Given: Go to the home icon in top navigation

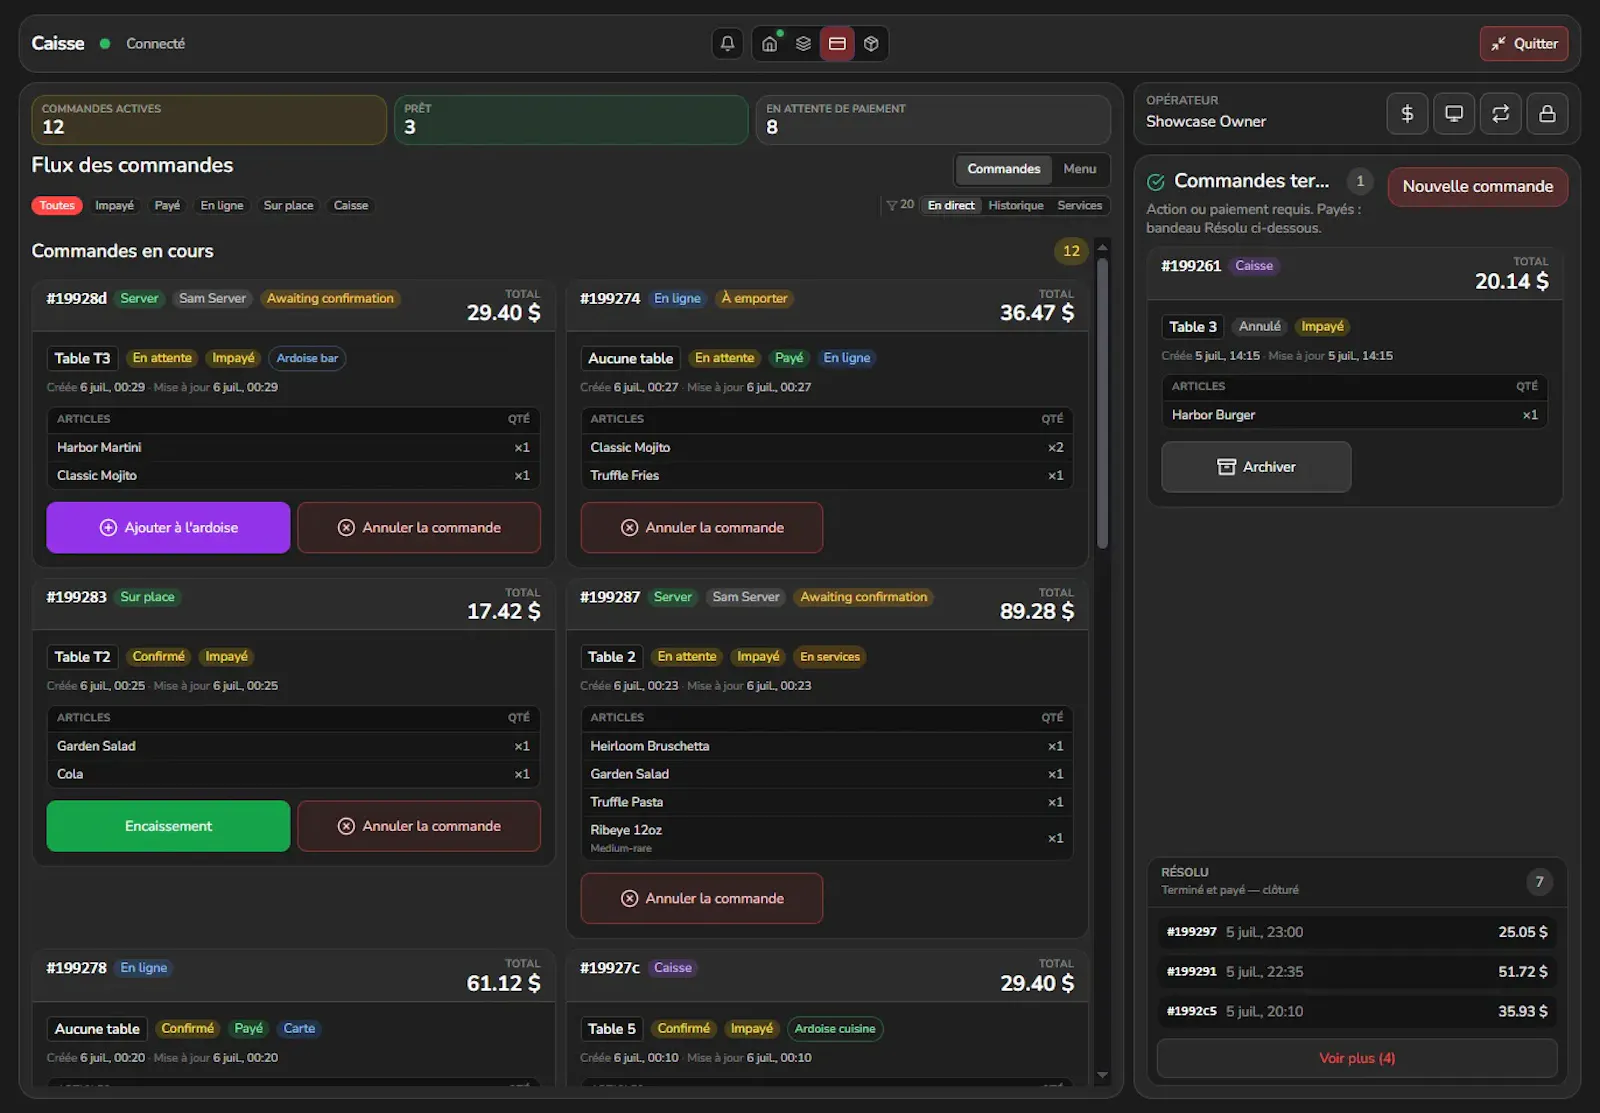Looking at the screenshot, I should [x=769, y=43].
